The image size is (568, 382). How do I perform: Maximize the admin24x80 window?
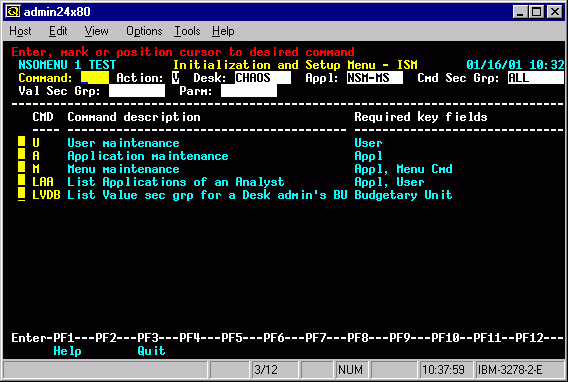536,12
